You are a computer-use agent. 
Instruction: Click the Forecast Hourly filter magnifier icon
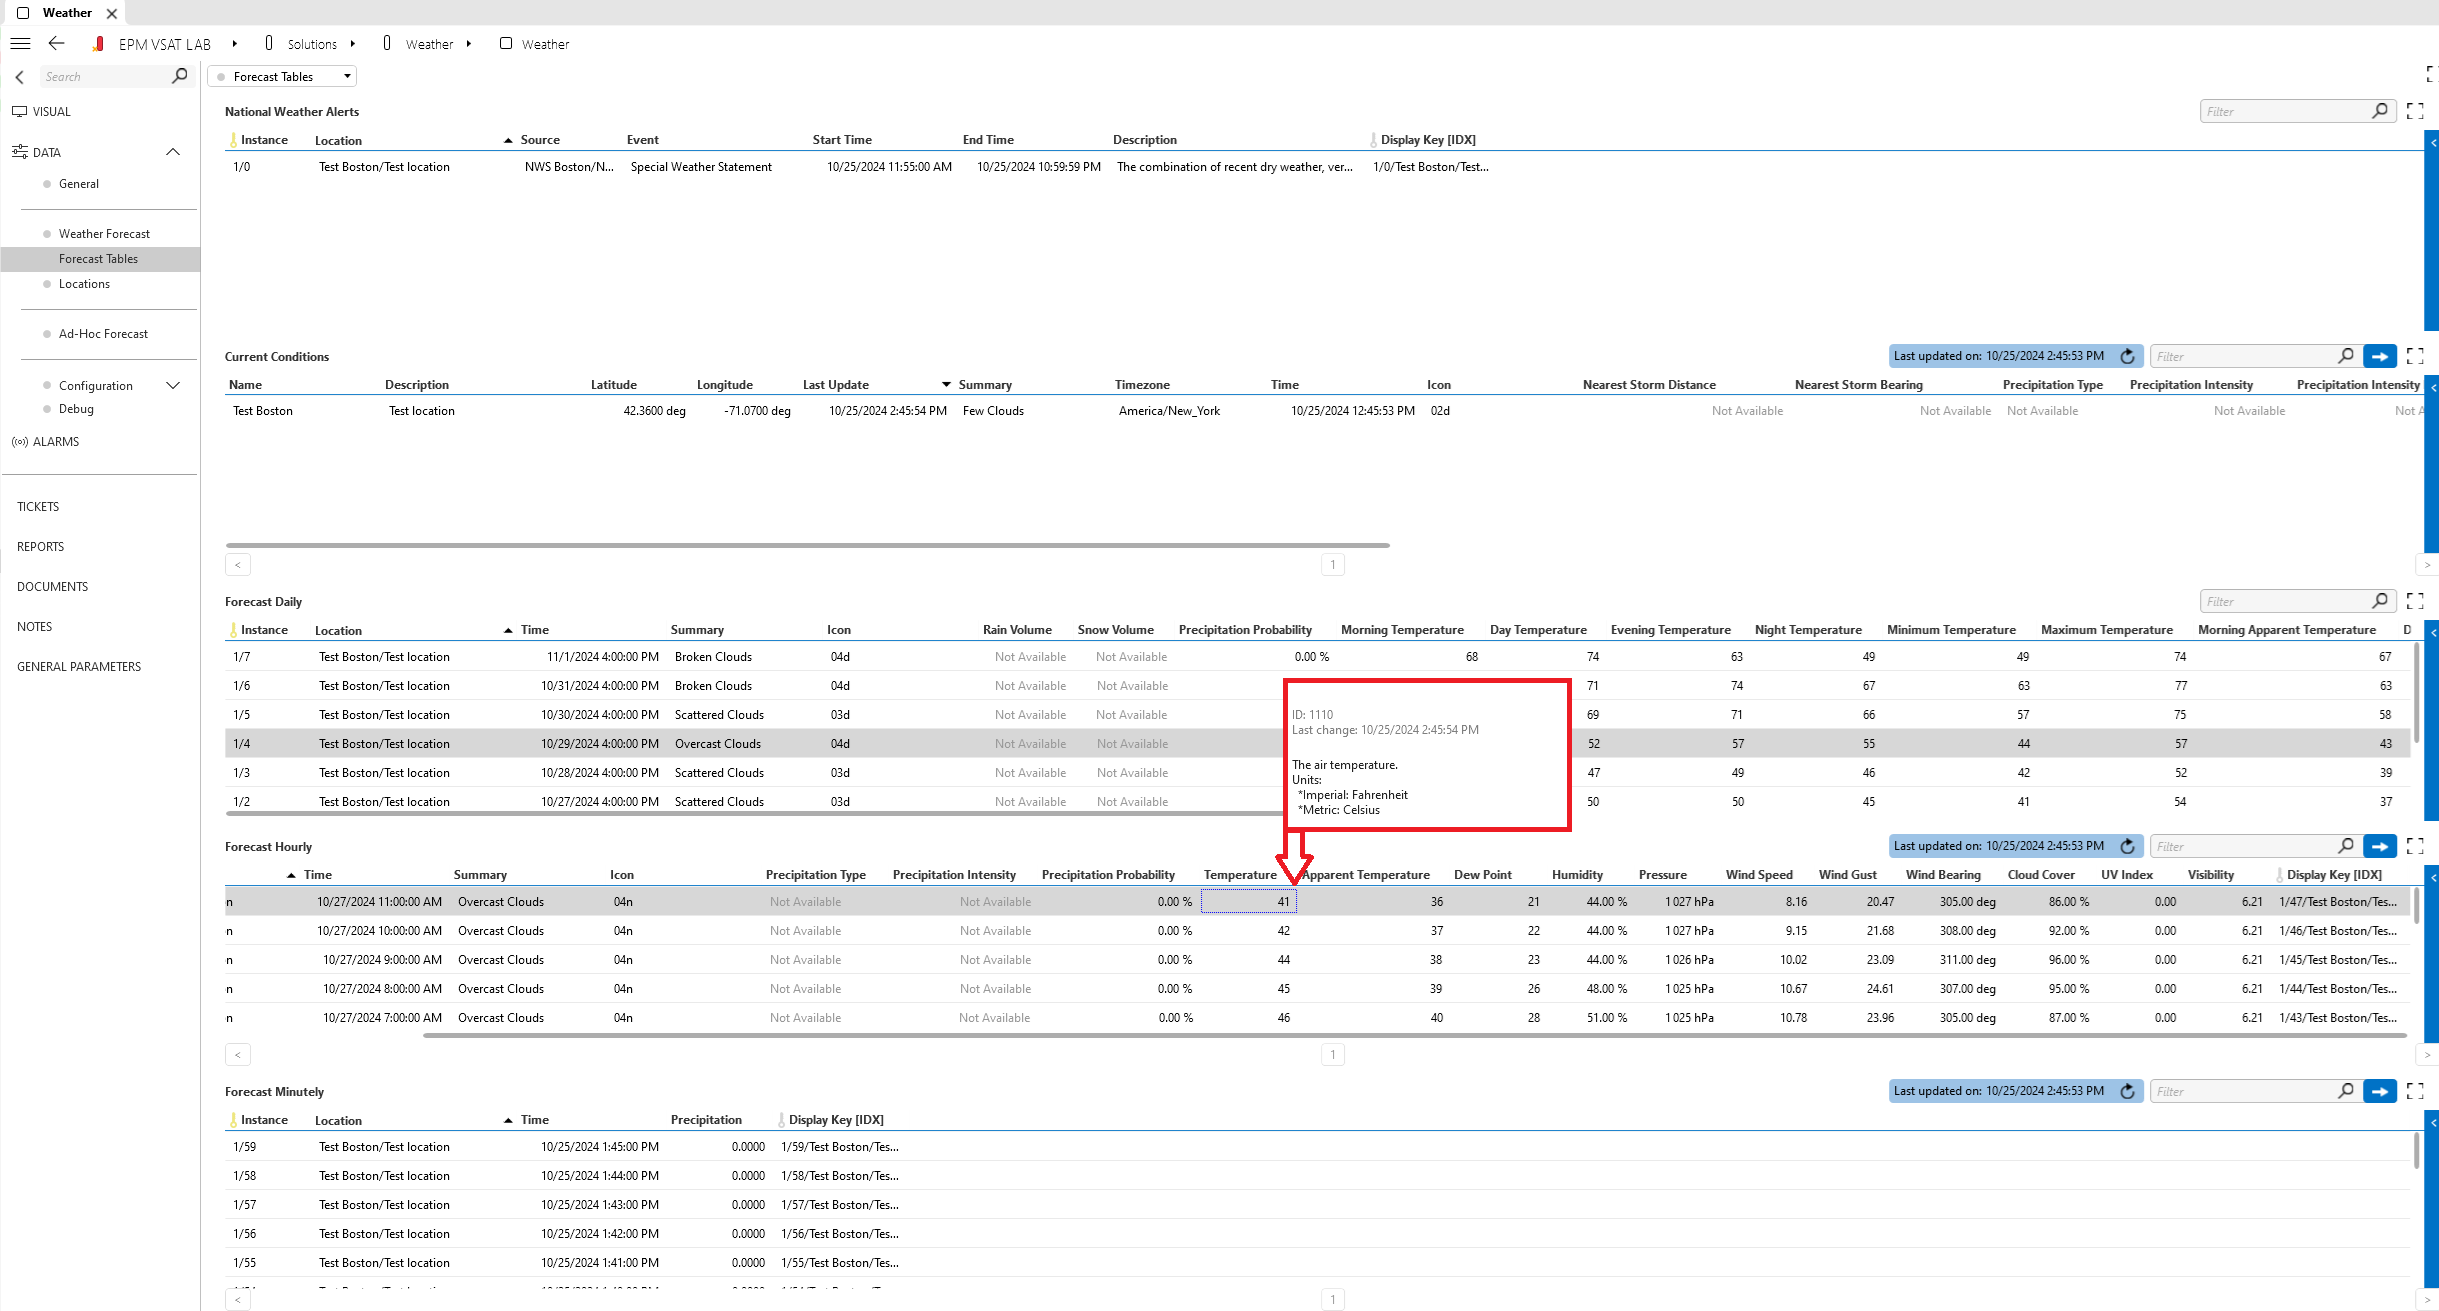2346,846
